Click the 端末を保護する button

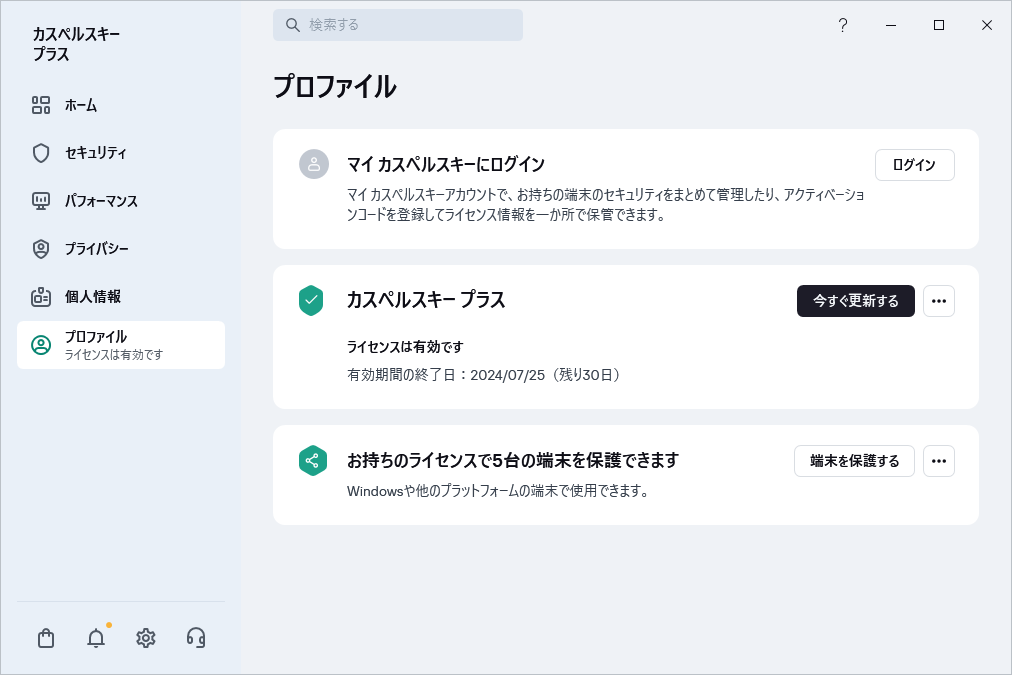854,461
